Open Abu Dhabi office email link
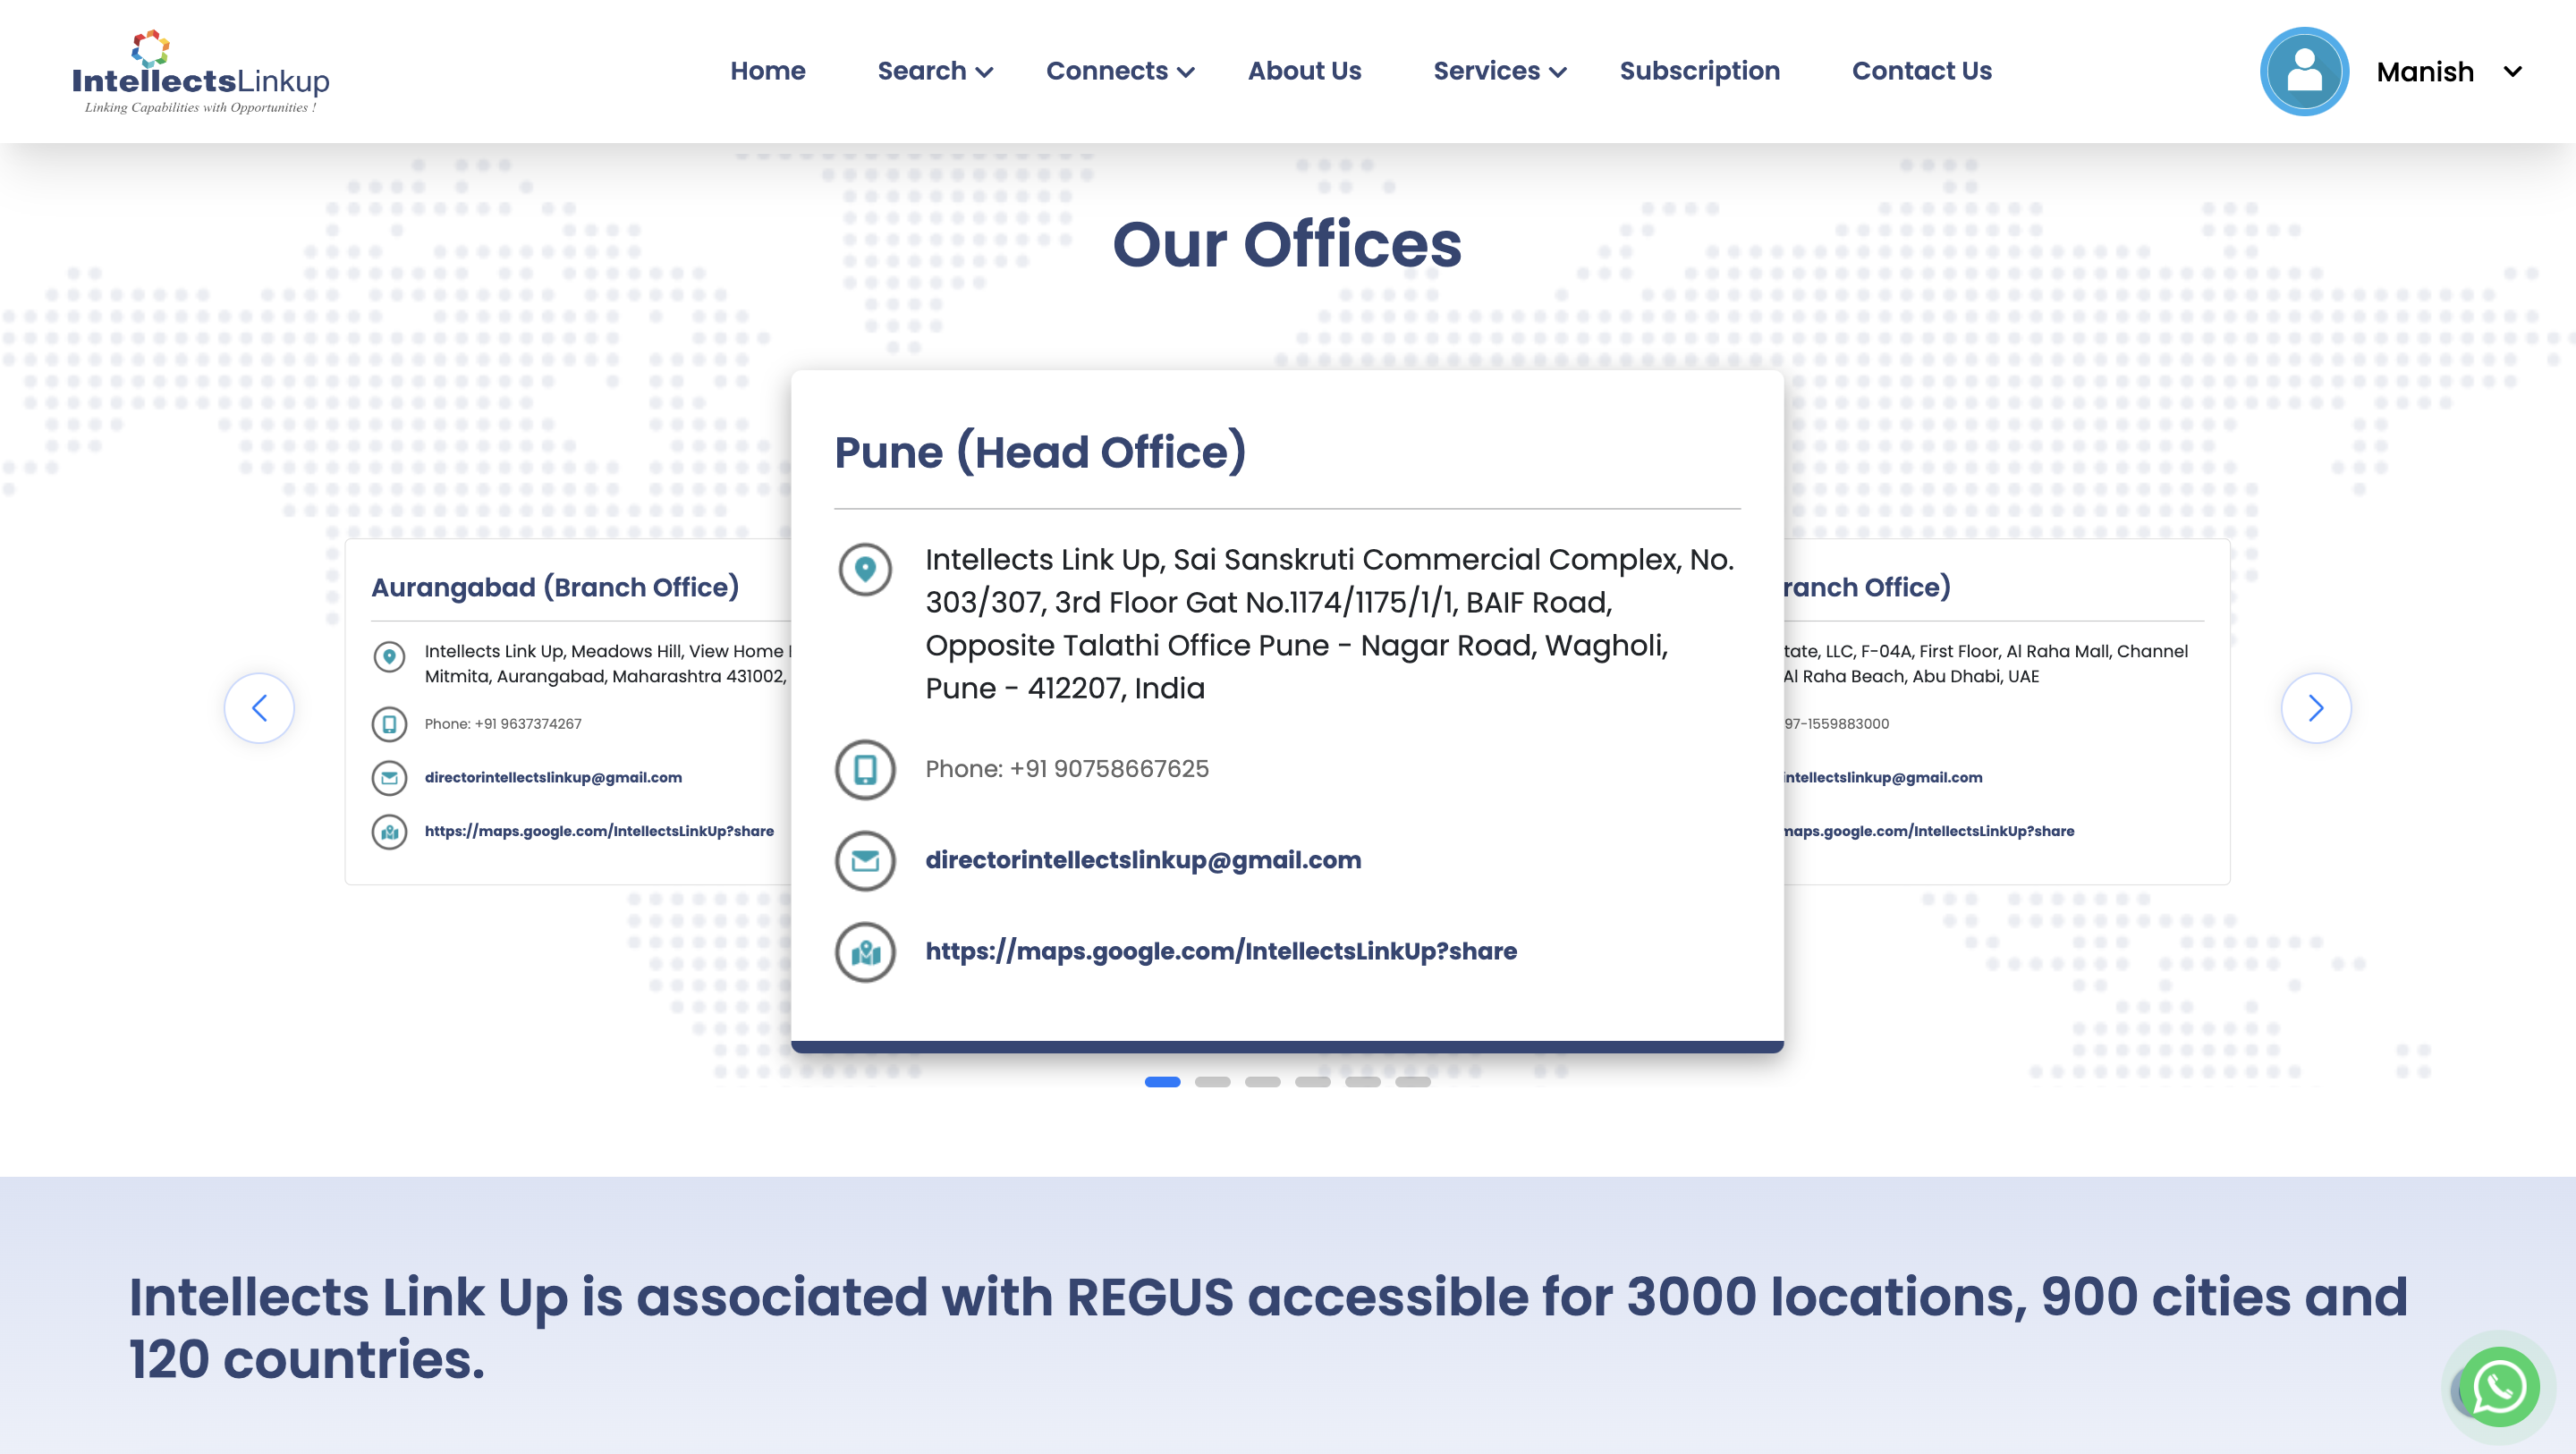The height and width of the screenshot is (1454, 2576). click(x=1883, y=777)
